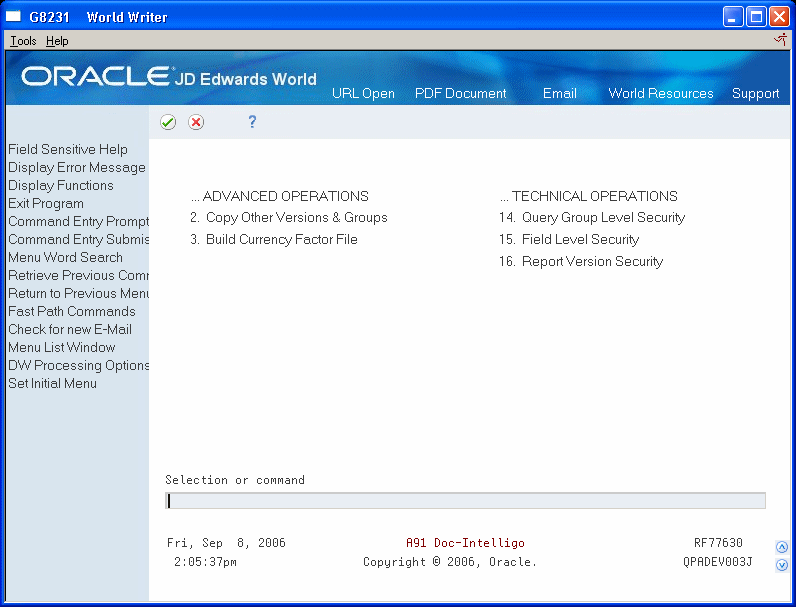This screenshot has width=796, height=607.
Task: Choose Display Error Message
Action: coord(77,167)
